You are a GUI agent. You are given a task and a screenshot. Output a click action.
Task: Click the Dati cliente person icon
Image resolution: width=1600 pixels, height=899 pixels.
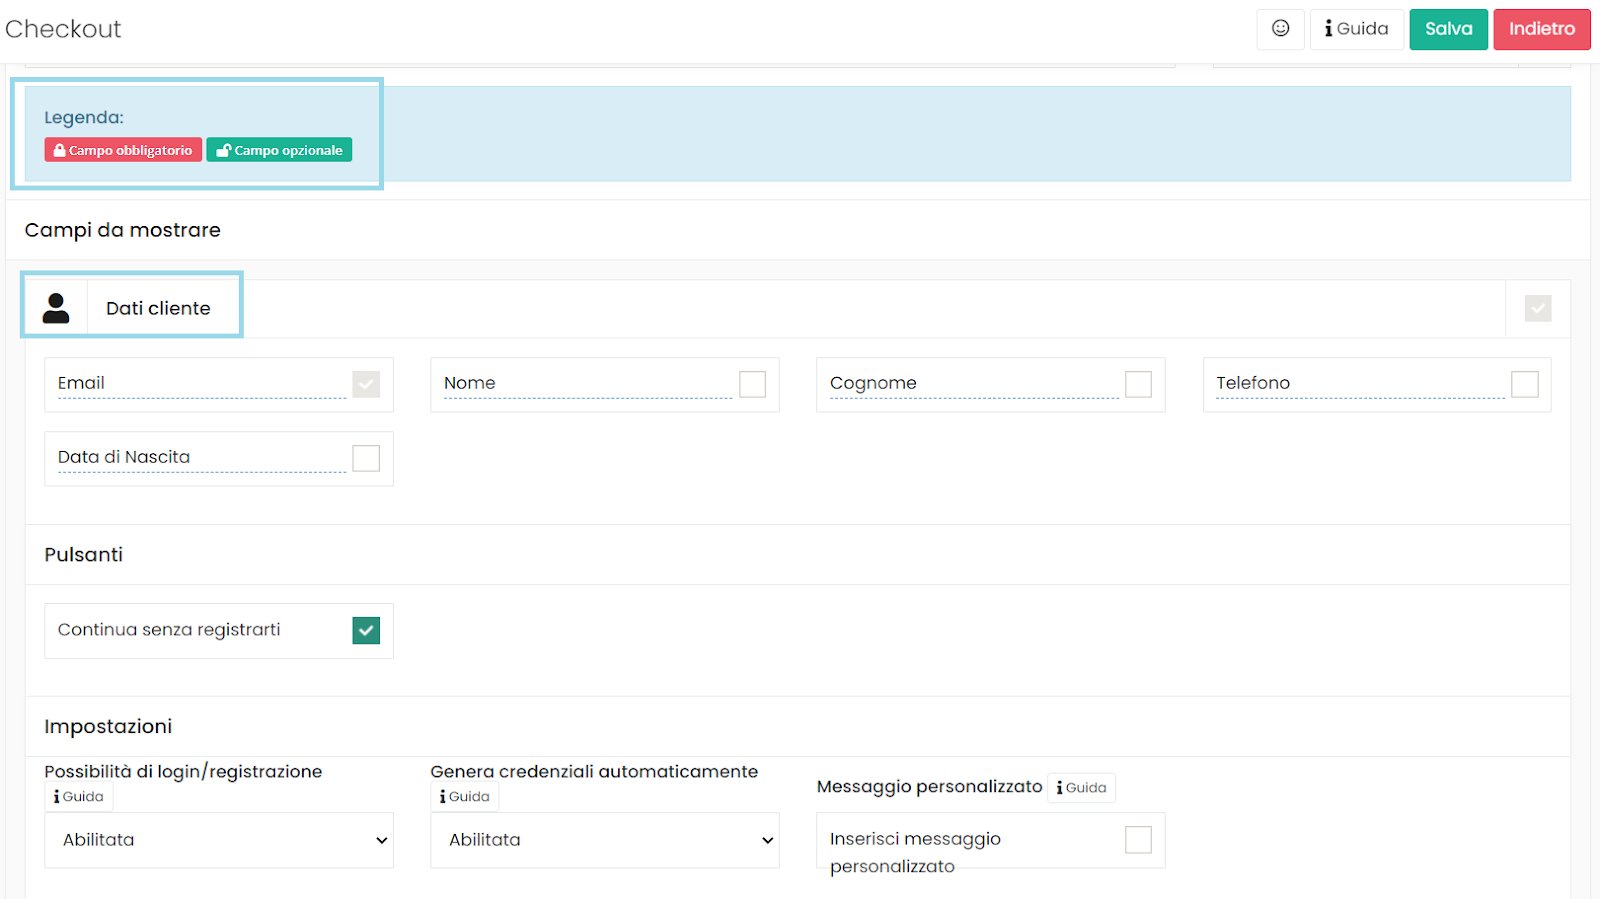click(x=56, y=308)
